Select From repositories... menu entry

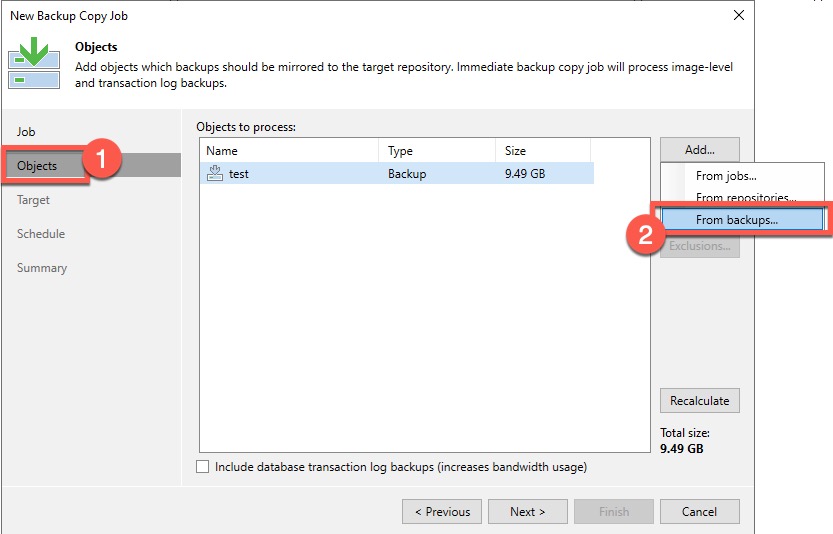[745, 198]
